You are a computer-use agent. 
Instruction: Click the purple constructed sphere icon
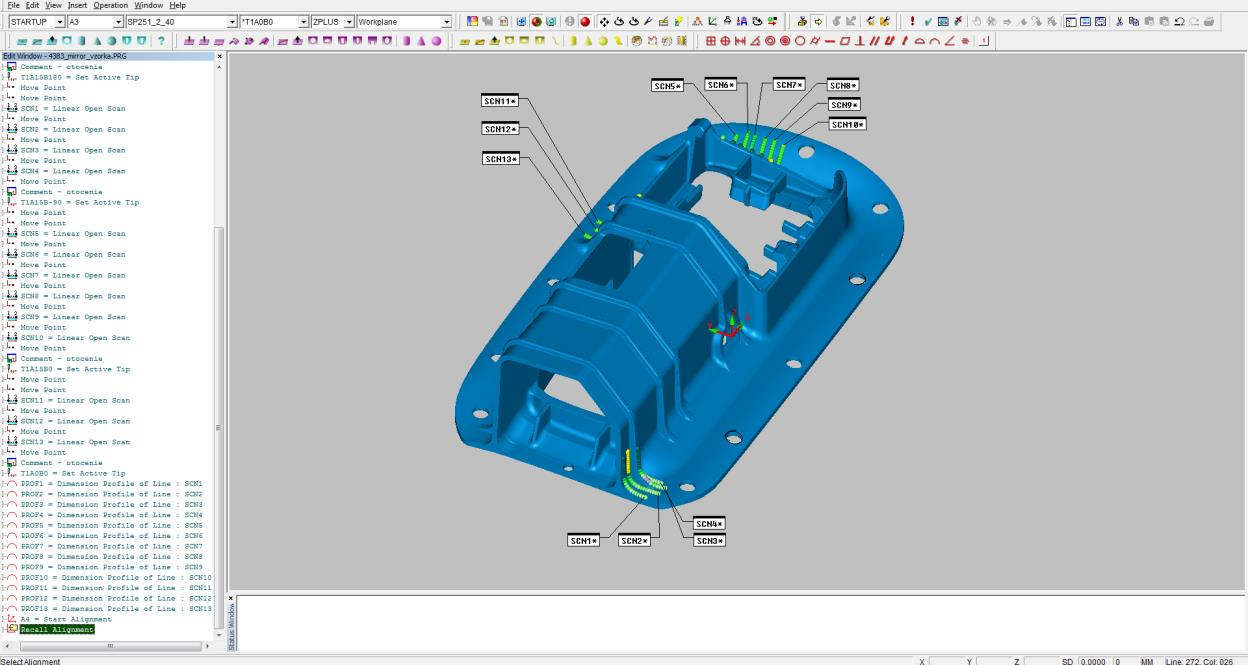click(436, 41)
